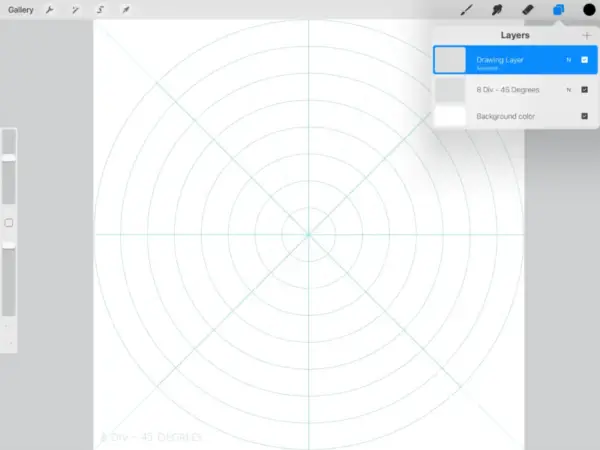Open blend mode N of Drawing Layer

[x=569, y=60]
